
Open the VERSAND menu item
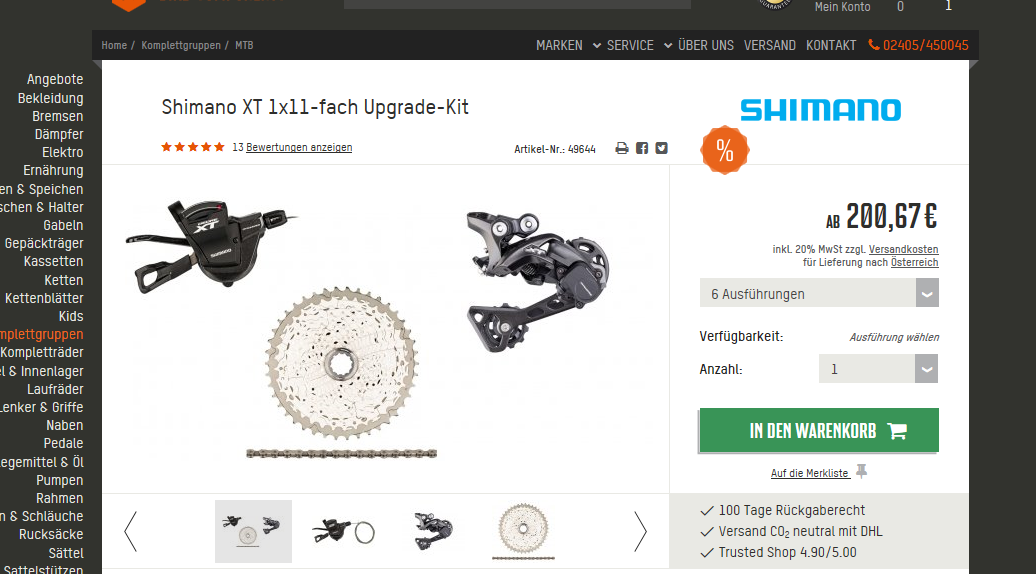point(770,46)
